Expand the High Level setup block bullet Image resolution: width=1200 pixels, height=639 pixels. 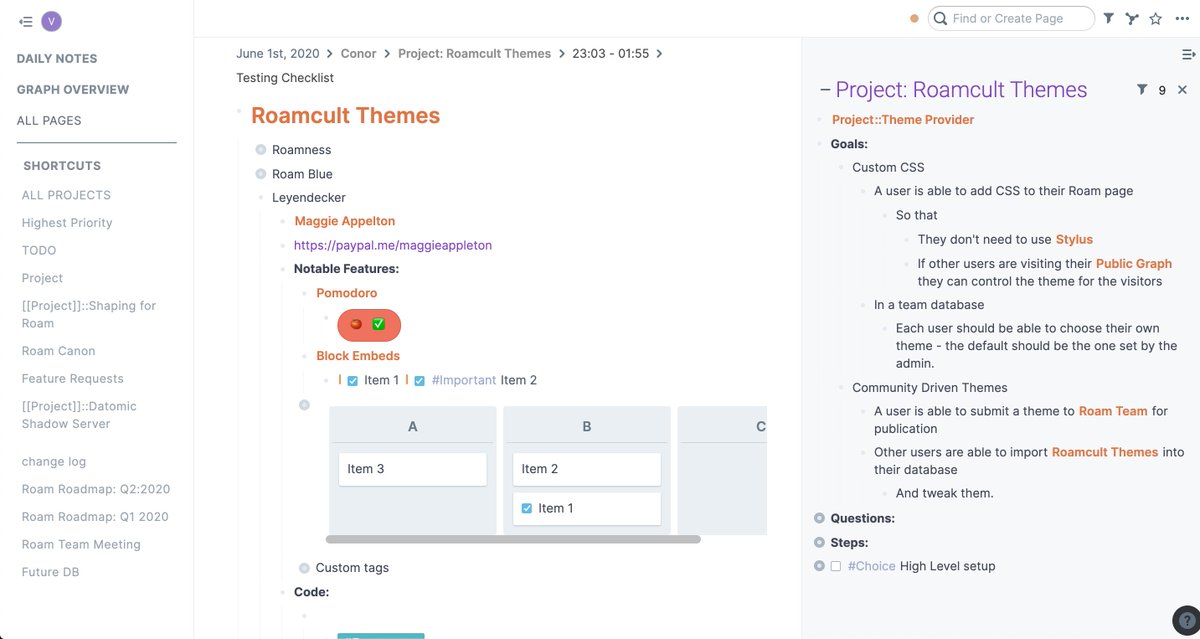pyautogui.click(x=819, y=566)
